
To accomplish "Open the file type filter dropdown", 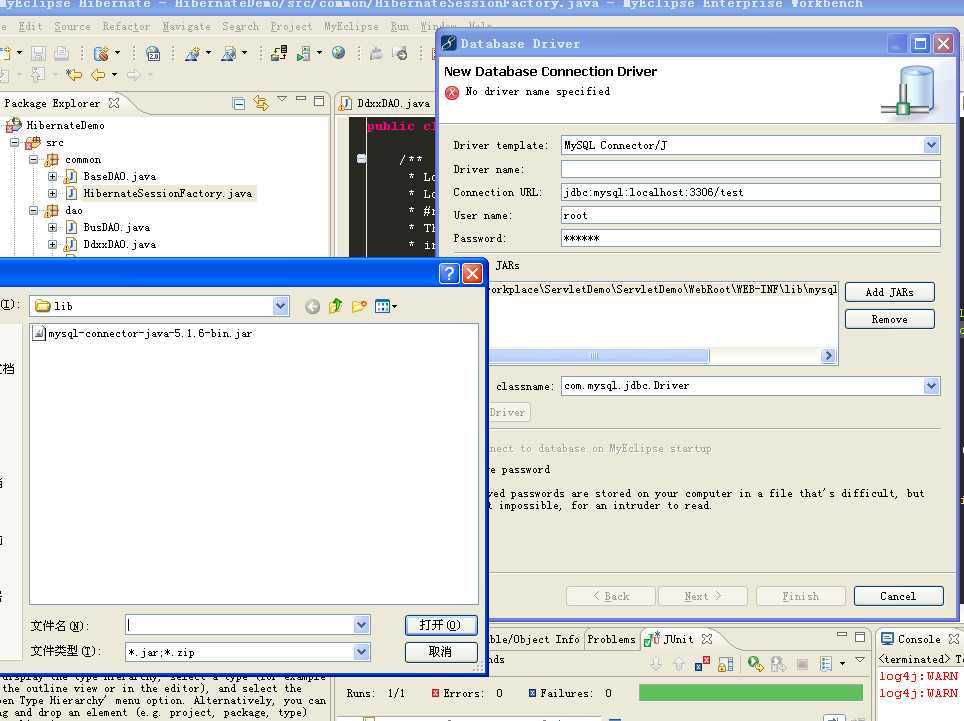I will coord(362,652).
